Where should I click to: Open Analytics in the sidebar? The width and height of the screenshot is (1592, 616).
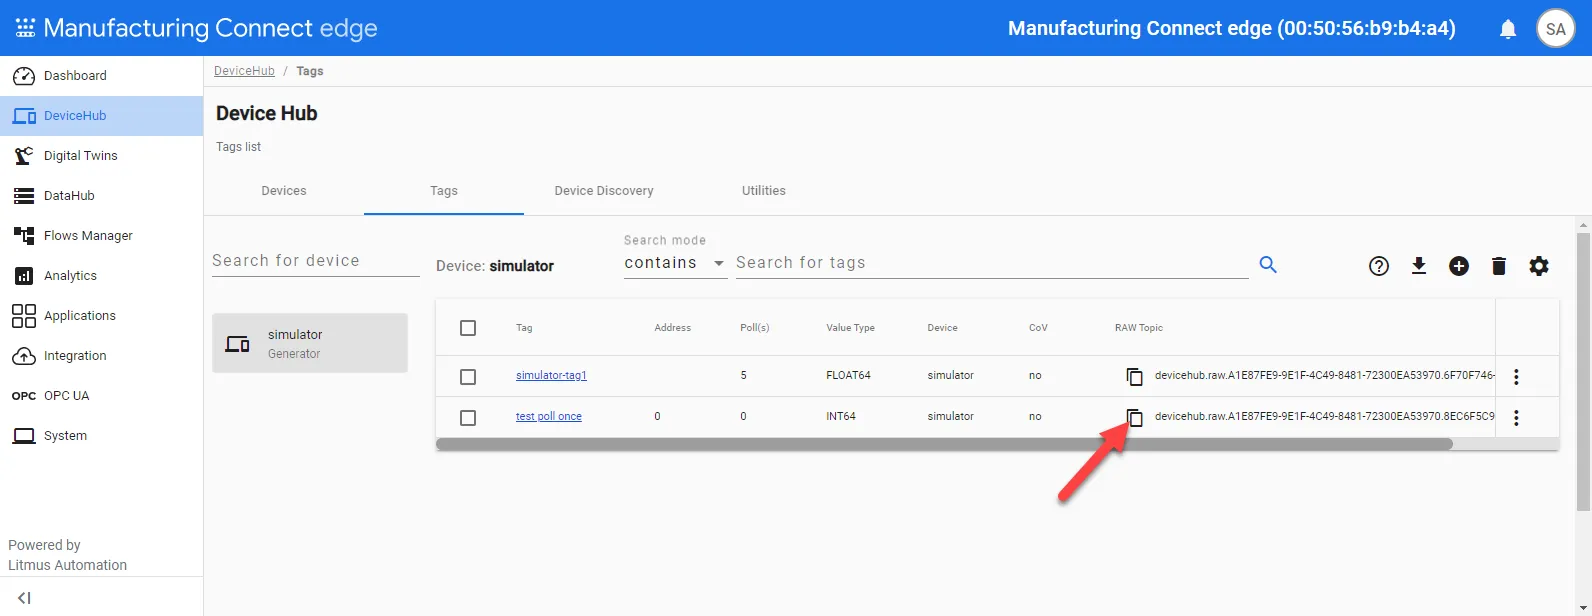pyautogui.click(x=101, y=276)
